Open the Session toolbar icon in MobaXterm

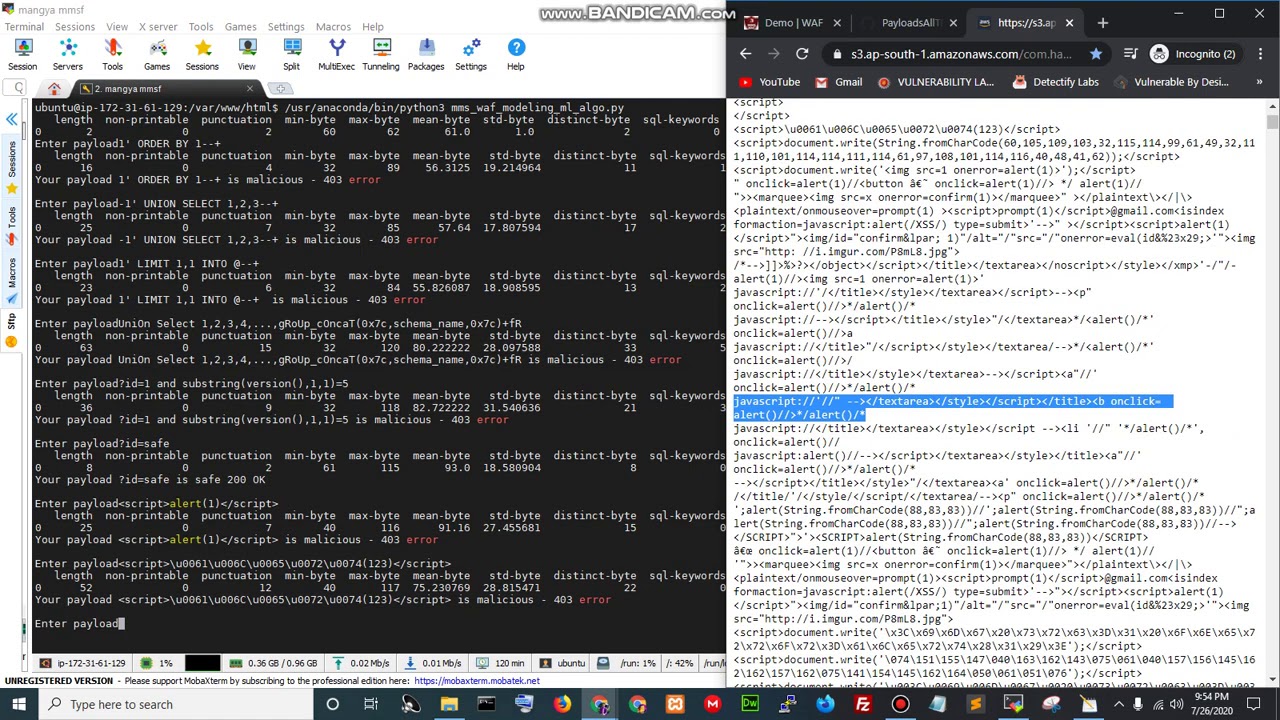click(x=23, y=55)
